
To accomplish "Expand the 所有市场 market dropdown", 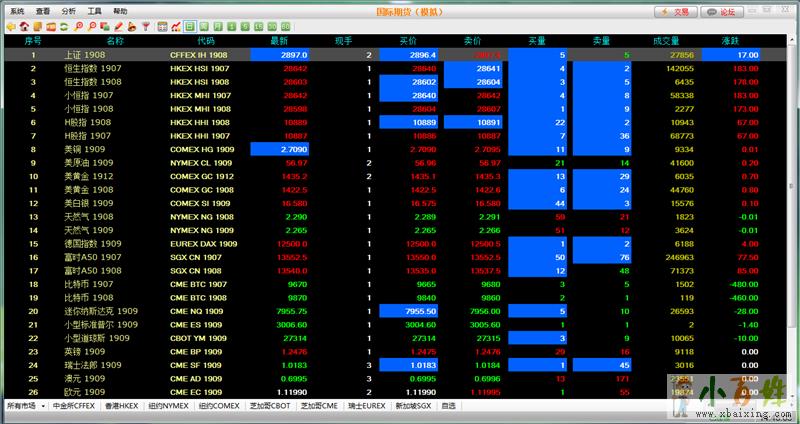I will (26, 406).
